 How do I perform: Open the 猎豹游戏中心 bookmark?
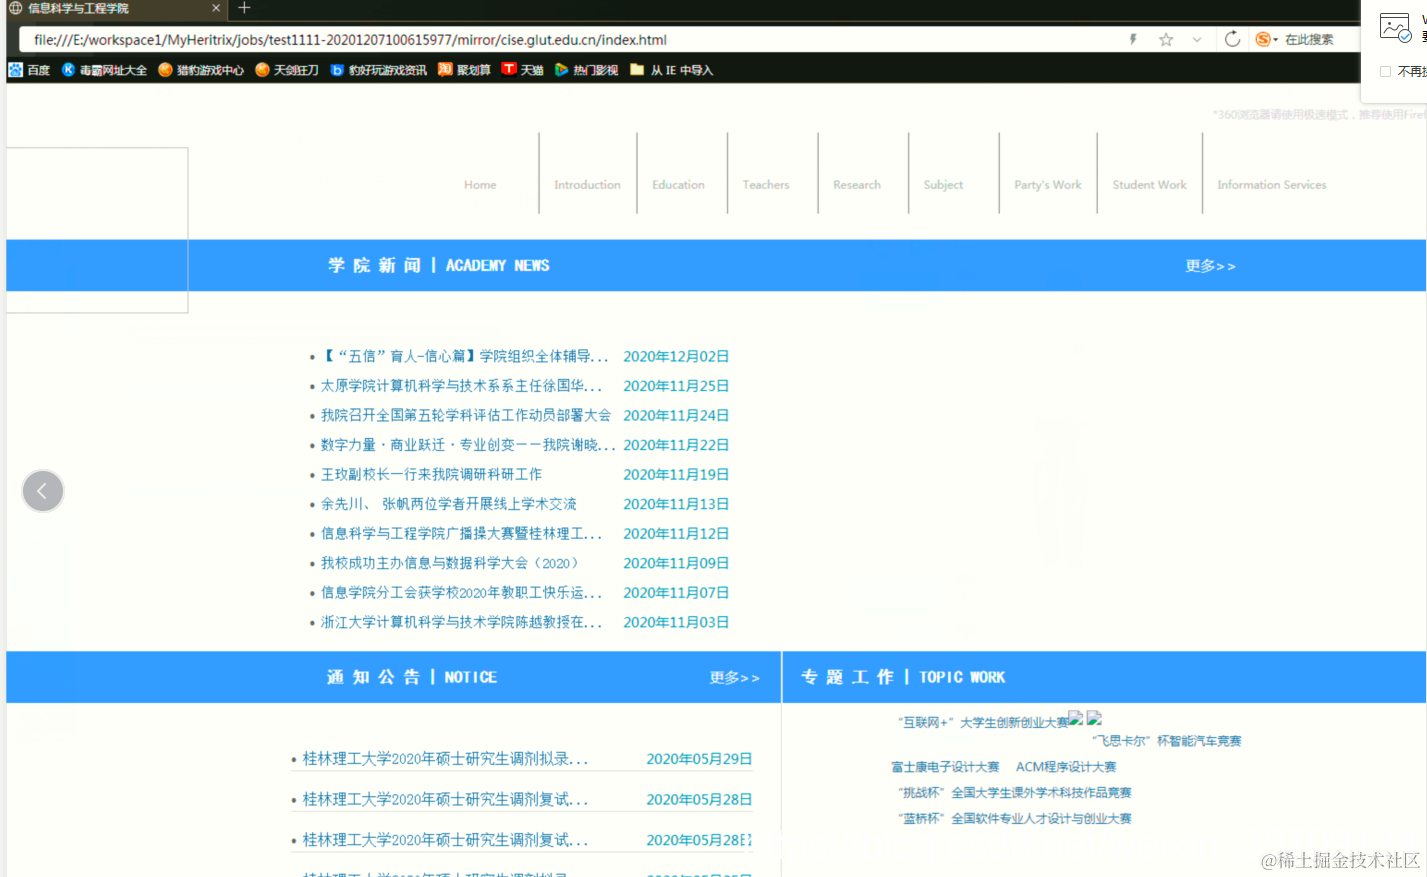click(x=201, y=70)
